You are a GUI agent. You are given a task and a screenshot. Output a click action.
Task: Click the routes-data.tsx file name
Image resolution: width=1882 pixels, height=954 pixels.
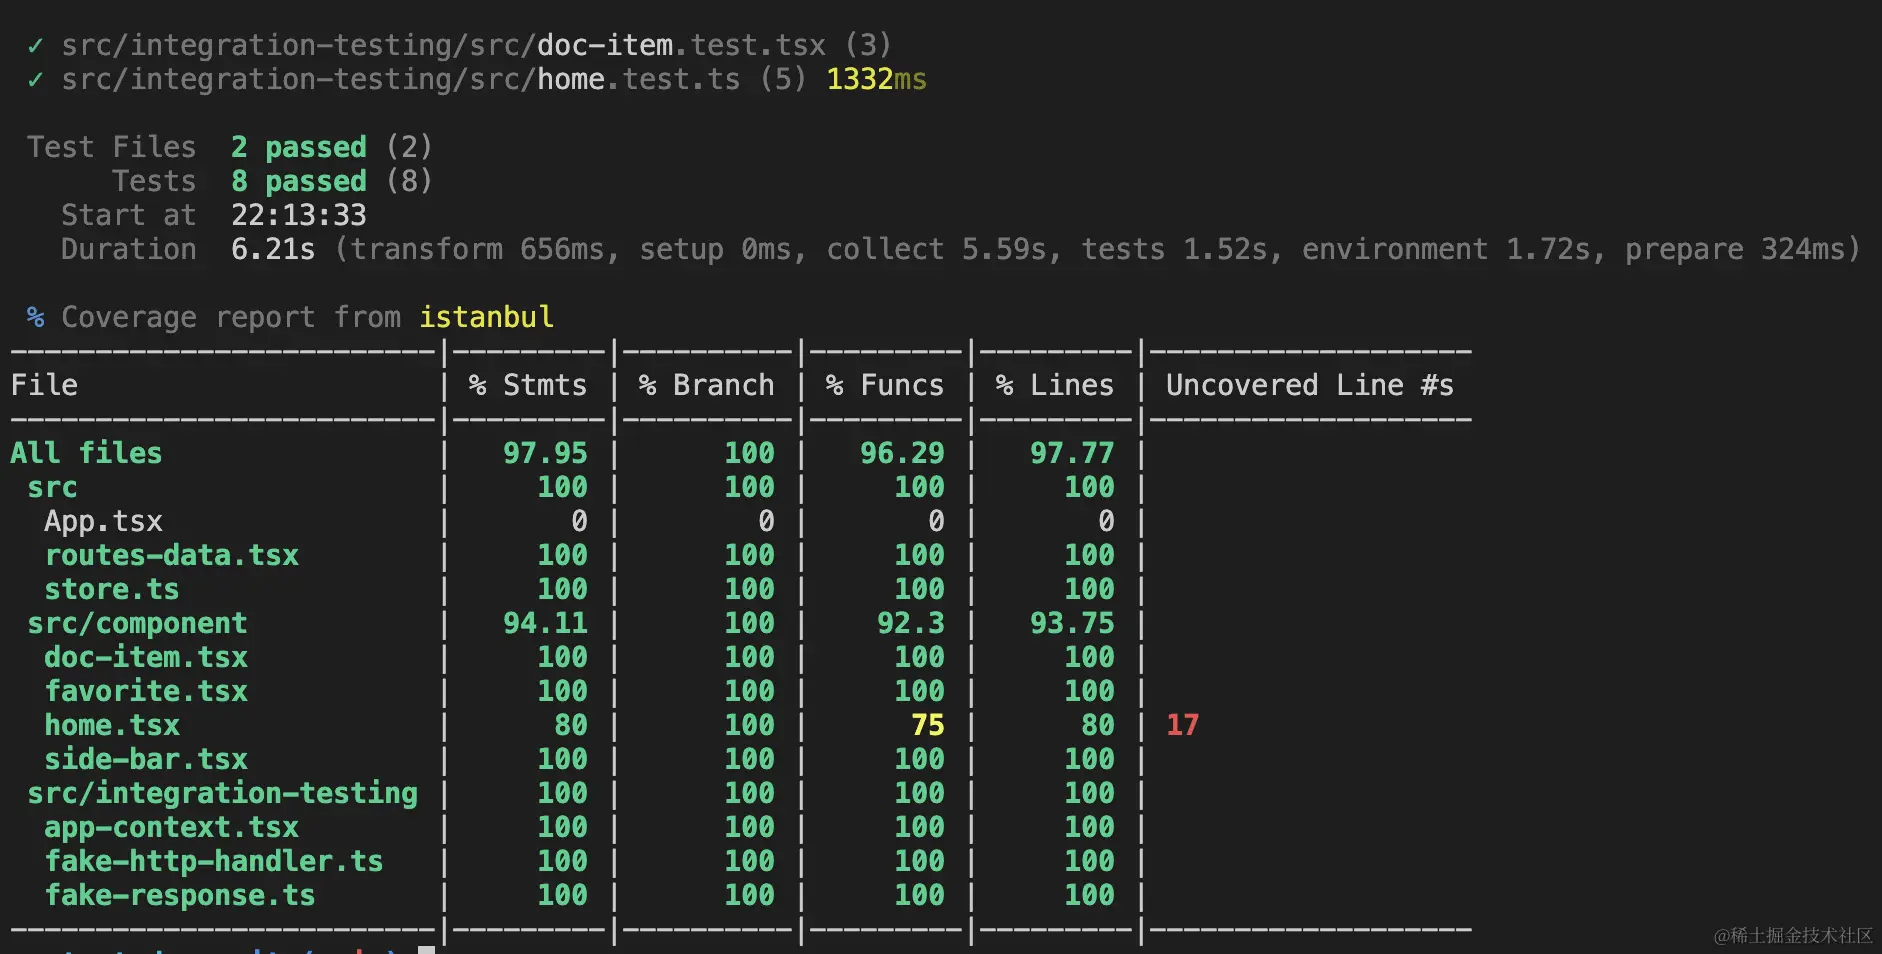click(x=171, y=555)
